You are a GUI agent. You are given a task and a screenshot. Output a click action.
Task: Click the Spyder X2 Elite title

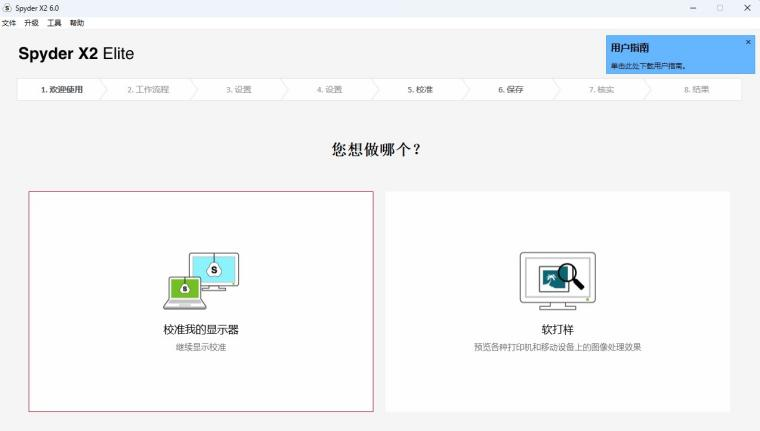tap(76, 53)
